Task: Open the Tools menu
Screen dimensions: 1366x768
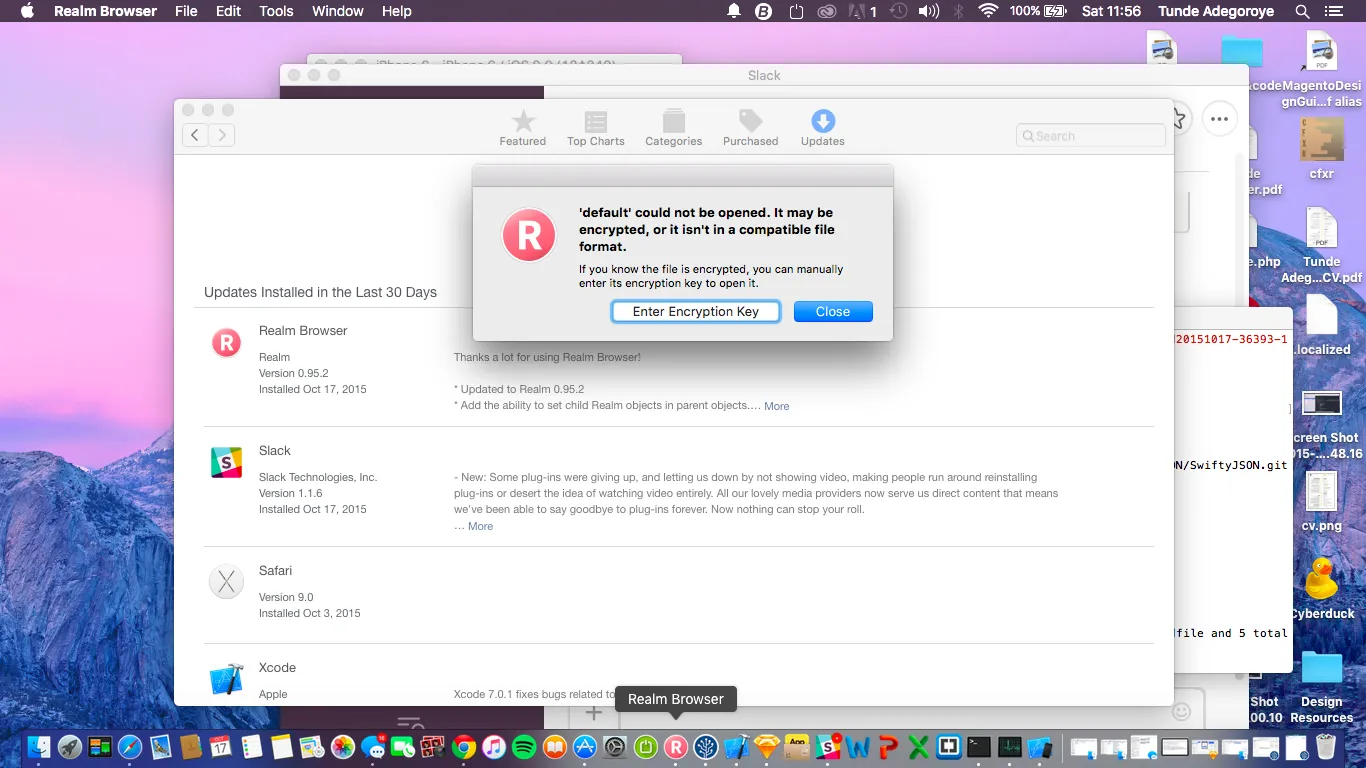Action: point(276,11)
